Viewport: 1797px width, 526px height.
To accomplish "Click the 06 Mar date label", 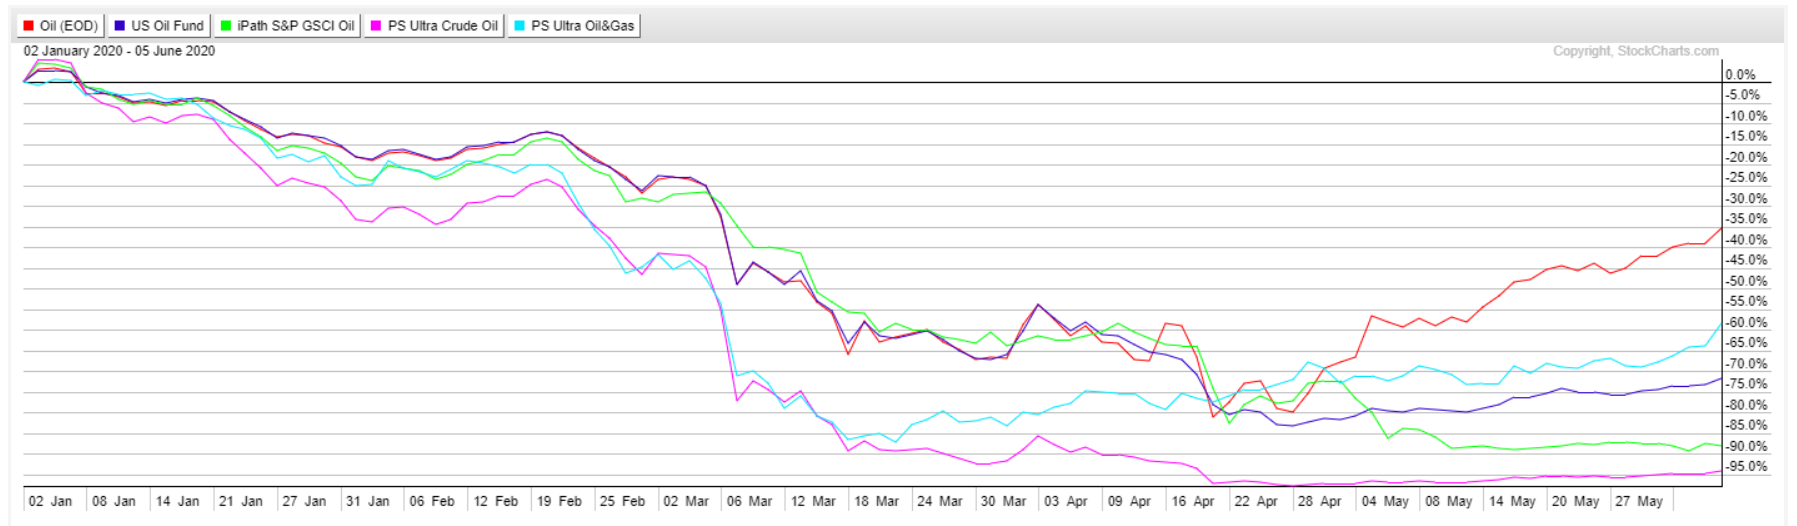I will (749, 501).
